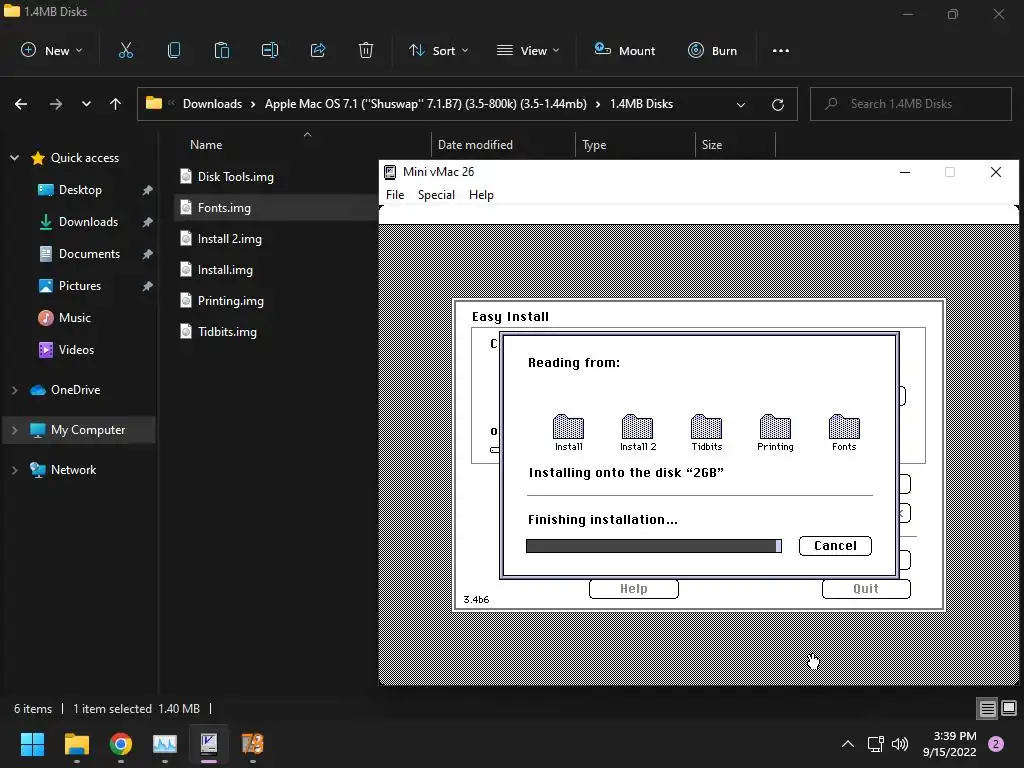Open recent locations chevron beside Forward

pos(86,104)
